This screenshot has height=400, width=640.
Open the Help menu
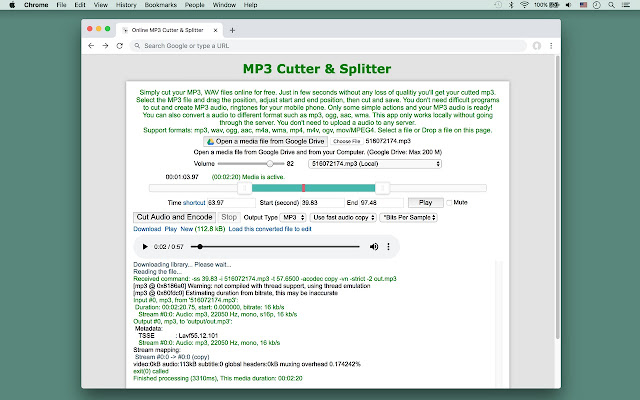(x=250, y=5)
